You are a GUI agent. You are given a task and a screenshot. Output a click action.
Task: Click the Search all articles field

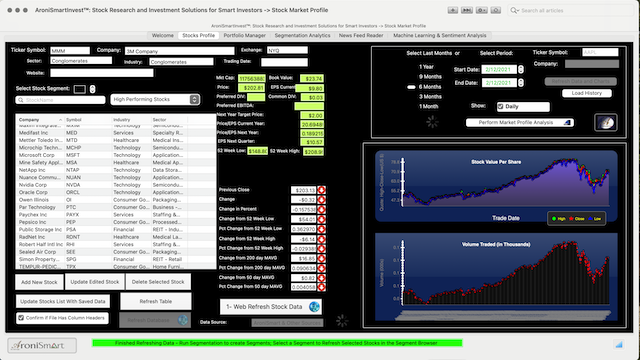[570, 10]
